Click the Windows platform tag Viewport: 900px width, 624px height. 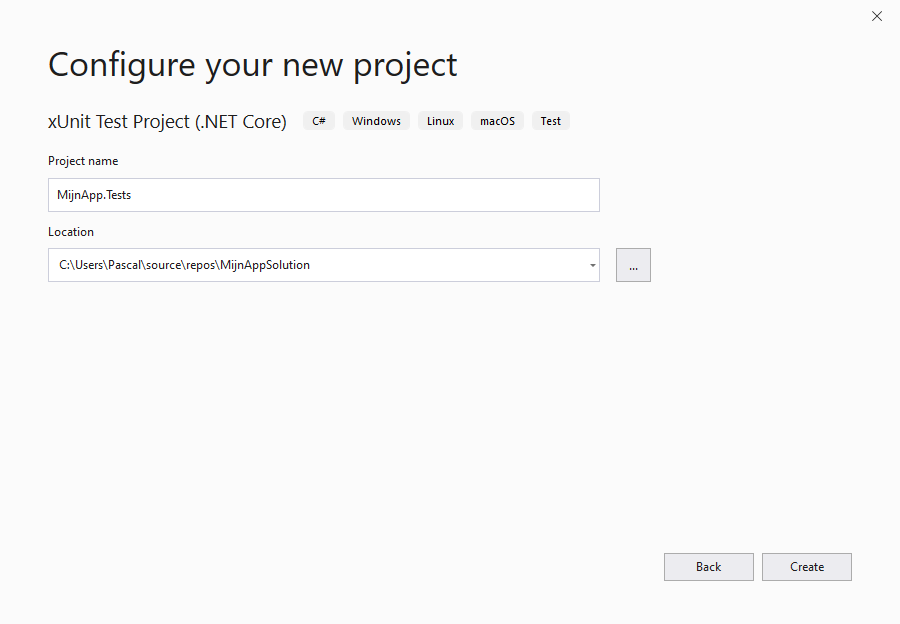[x=376, y=121]
